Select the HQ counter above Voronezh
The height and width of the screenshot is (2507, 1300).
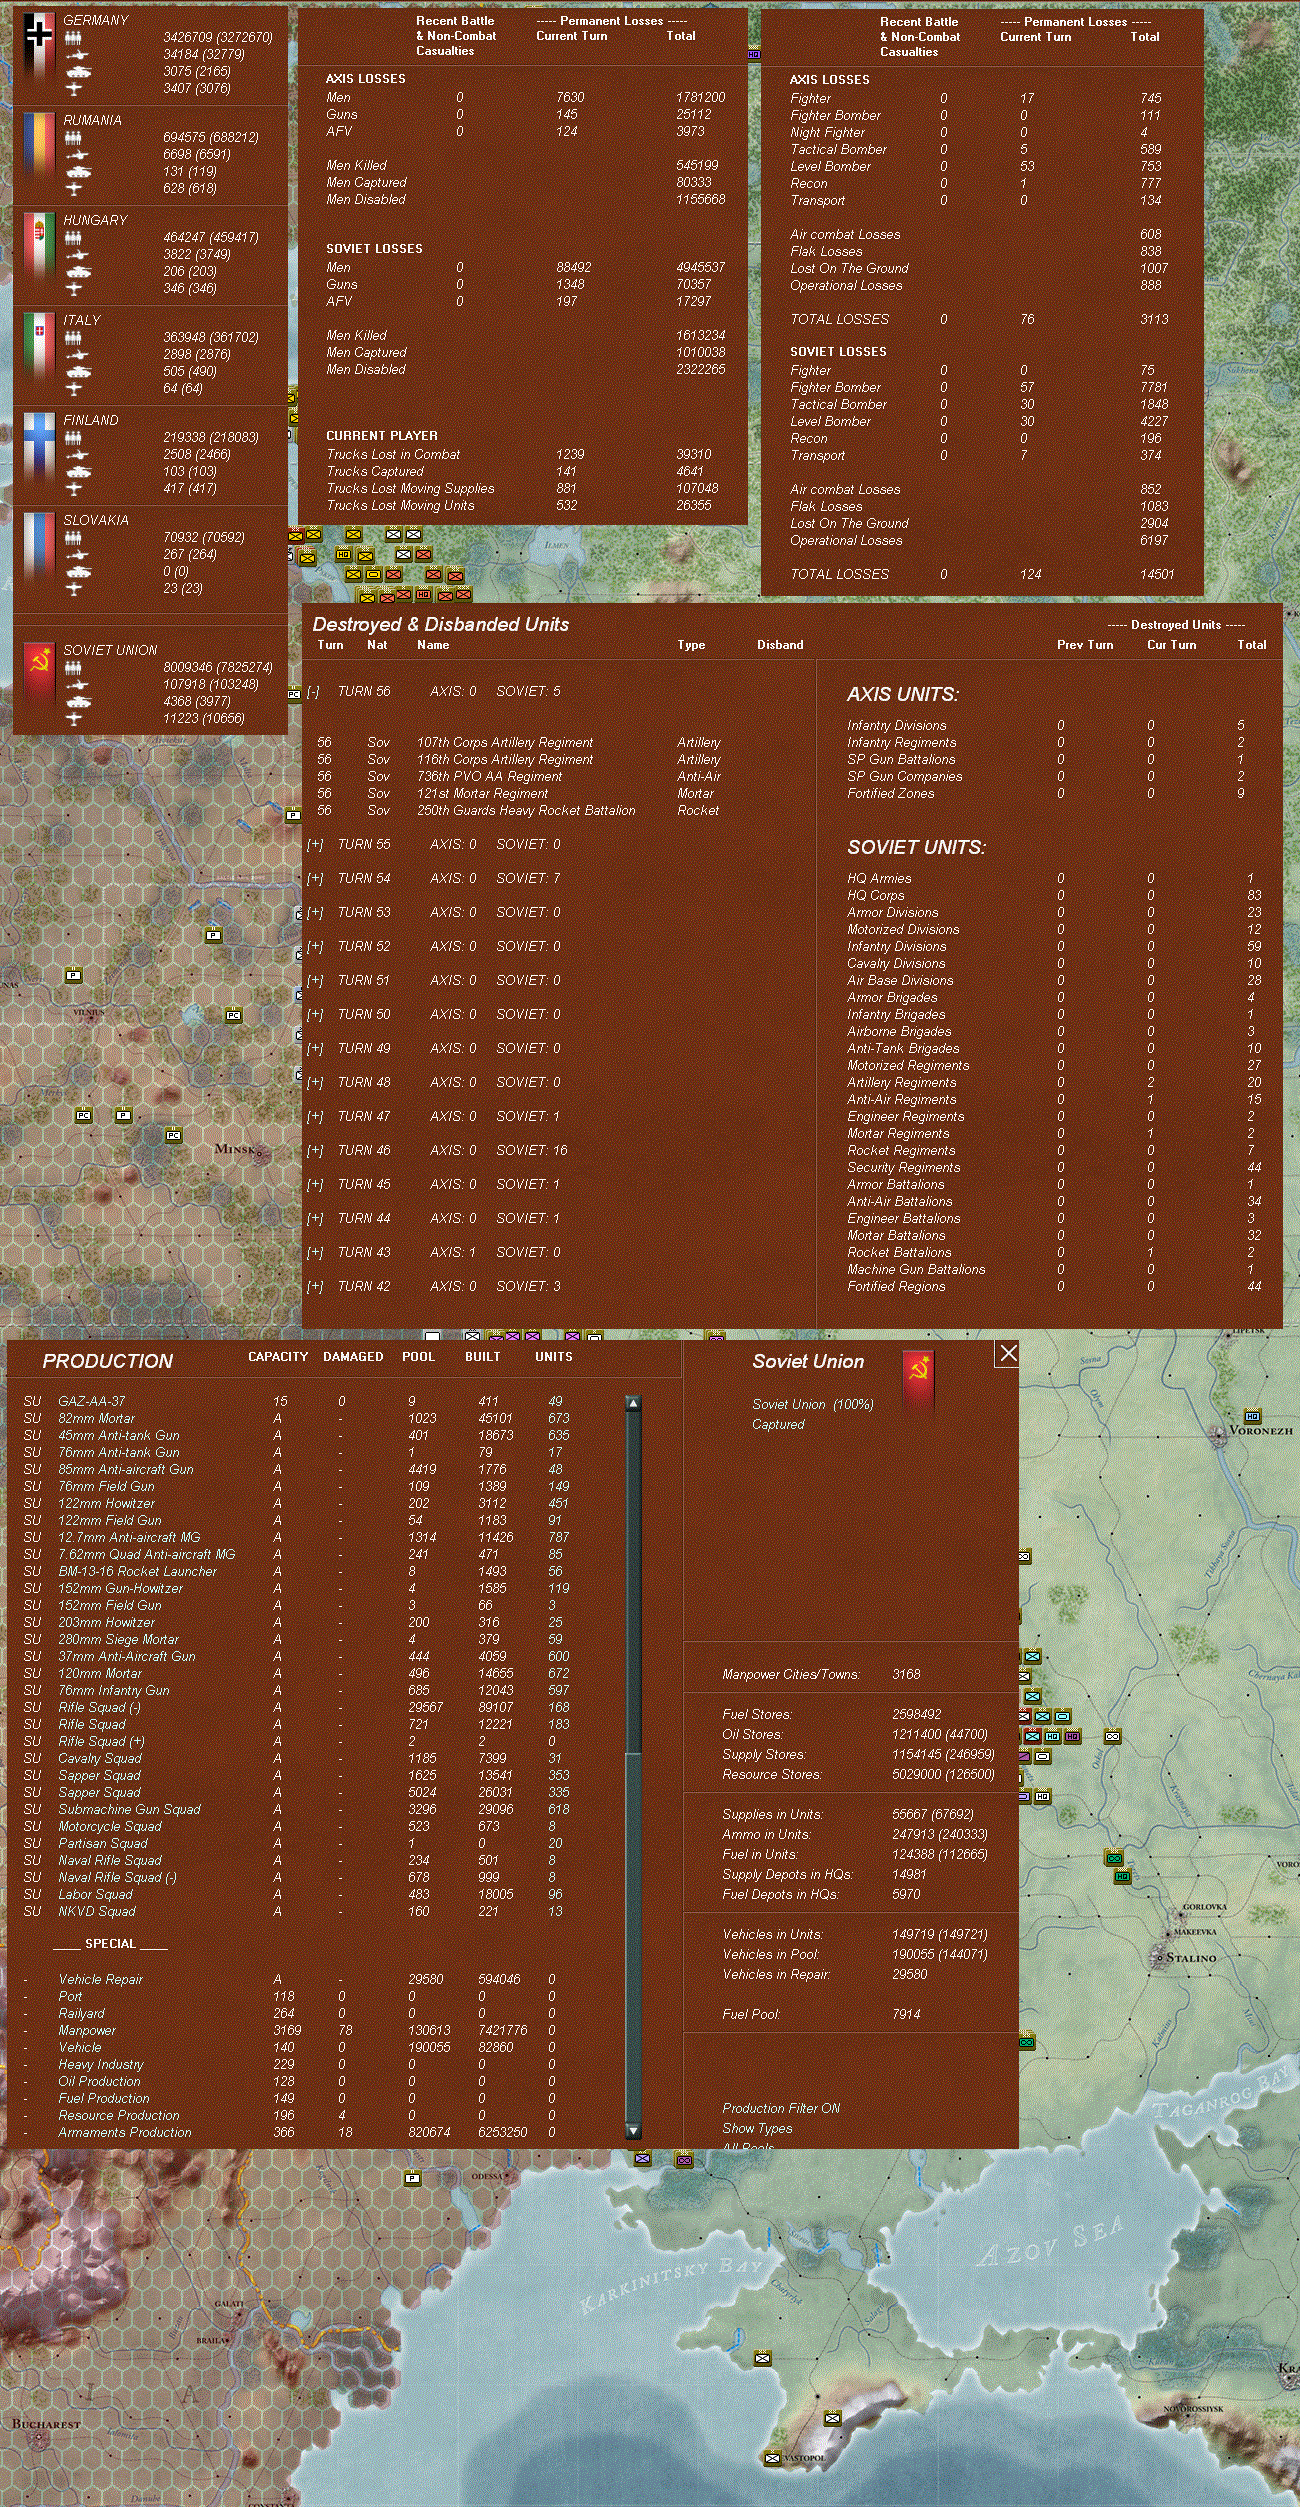(1252, 1416)
